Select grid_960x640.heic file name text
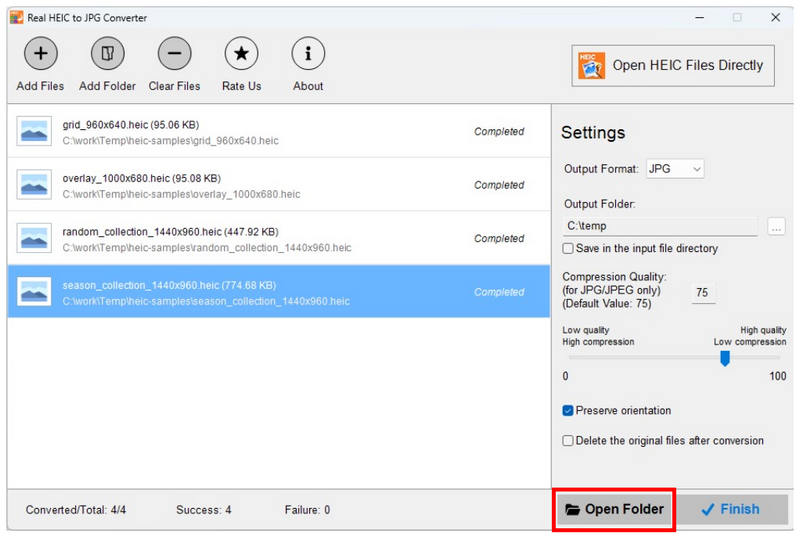800x537 pixels. [x=131, y=125]
